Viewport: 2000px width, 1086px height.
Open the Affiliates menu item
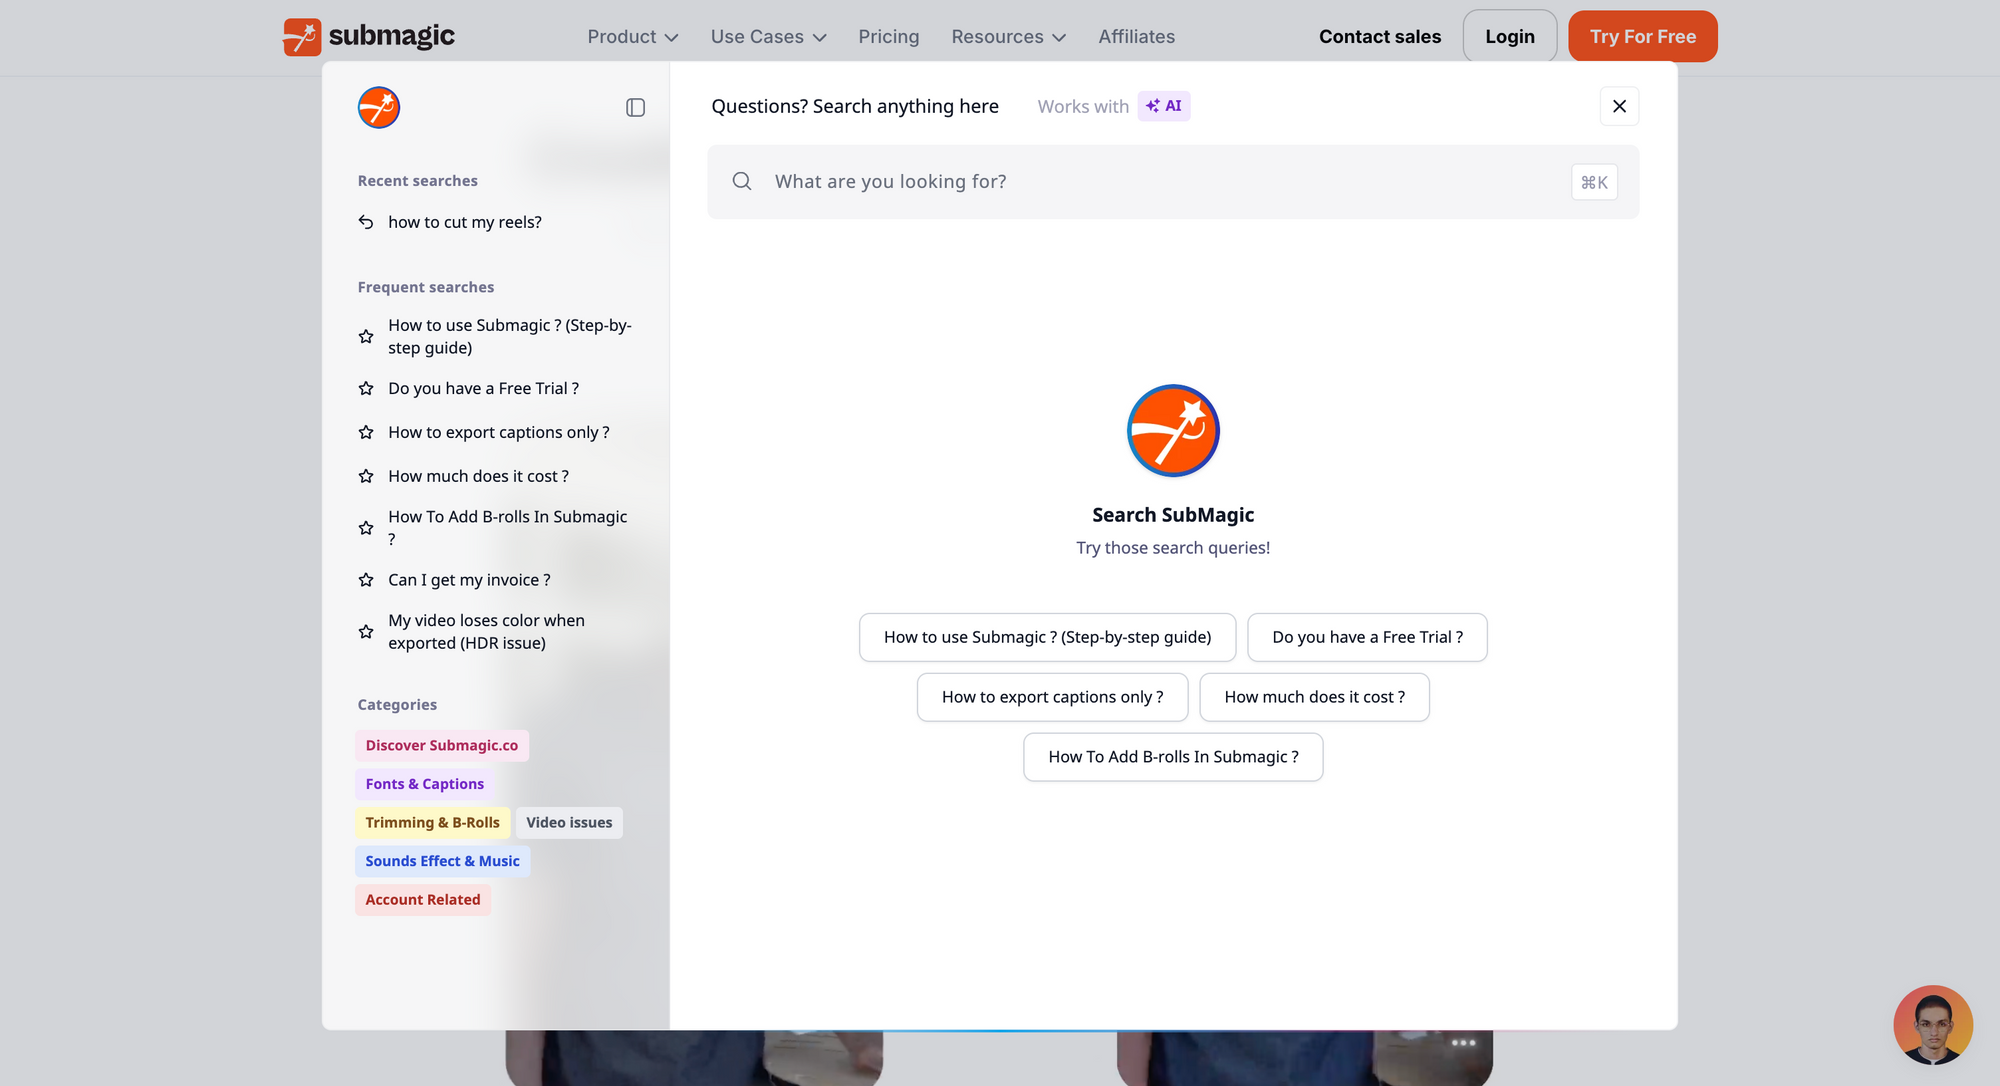coord(1136,37)
